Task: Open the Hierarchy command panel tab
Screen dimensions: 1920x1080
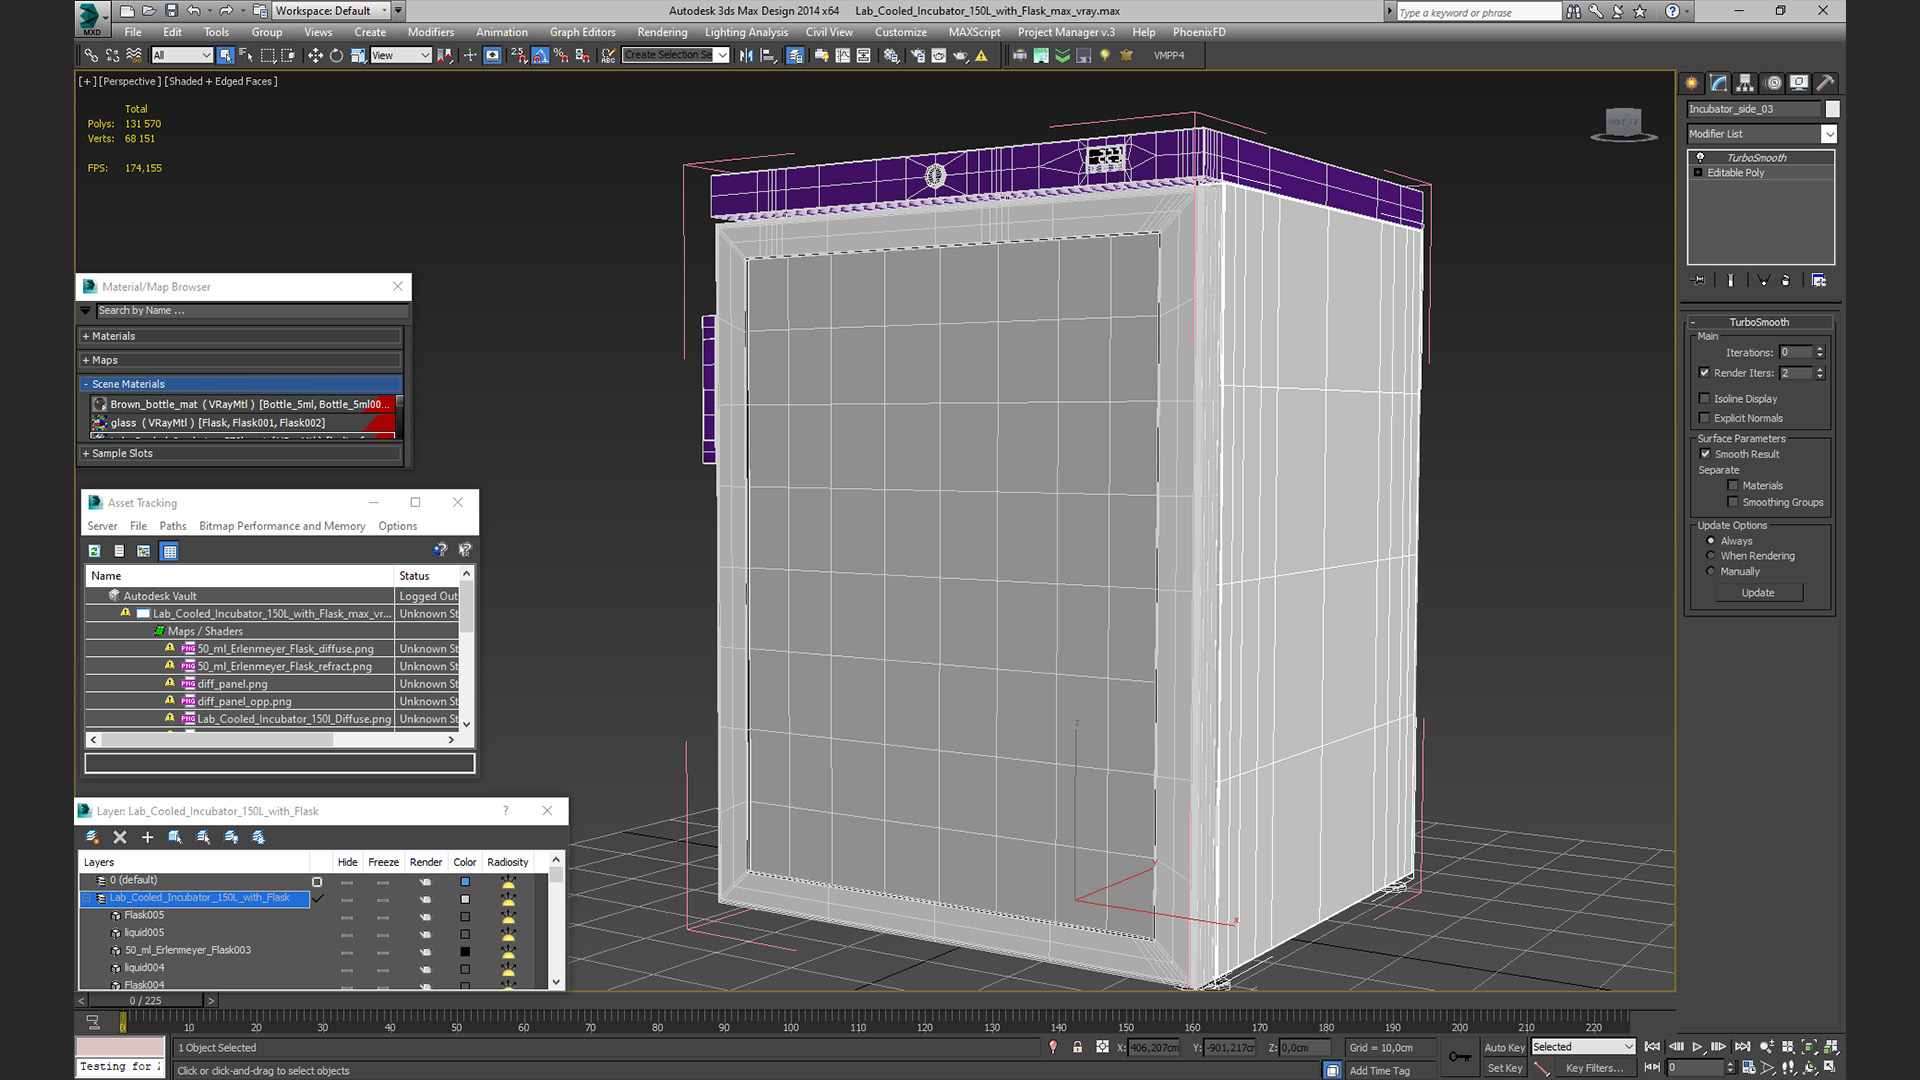Action: pos(1745,83)
